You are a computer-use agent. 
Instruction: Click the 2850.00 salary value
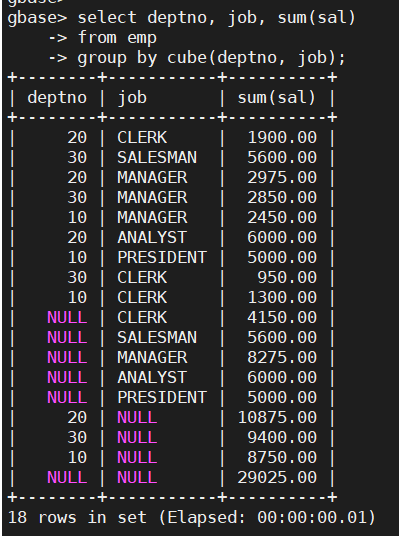coord(282,198)
